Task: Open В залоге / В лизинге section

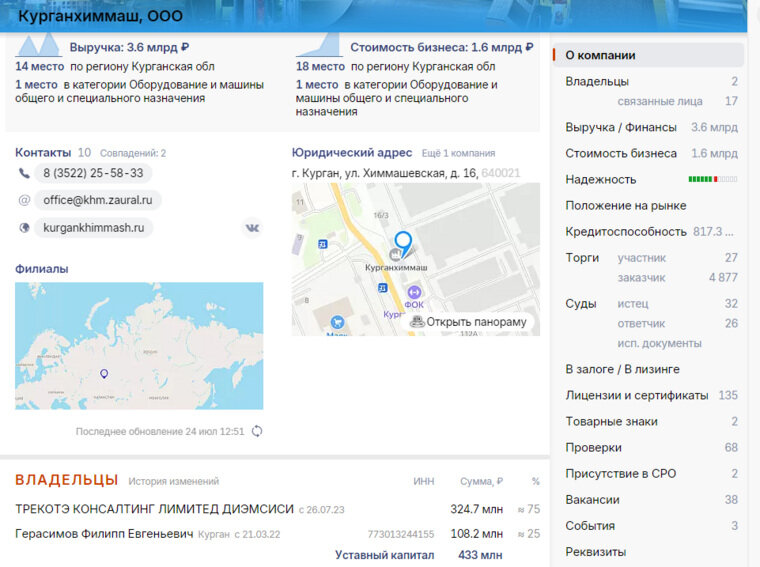Action: click(x=622, y=369)
